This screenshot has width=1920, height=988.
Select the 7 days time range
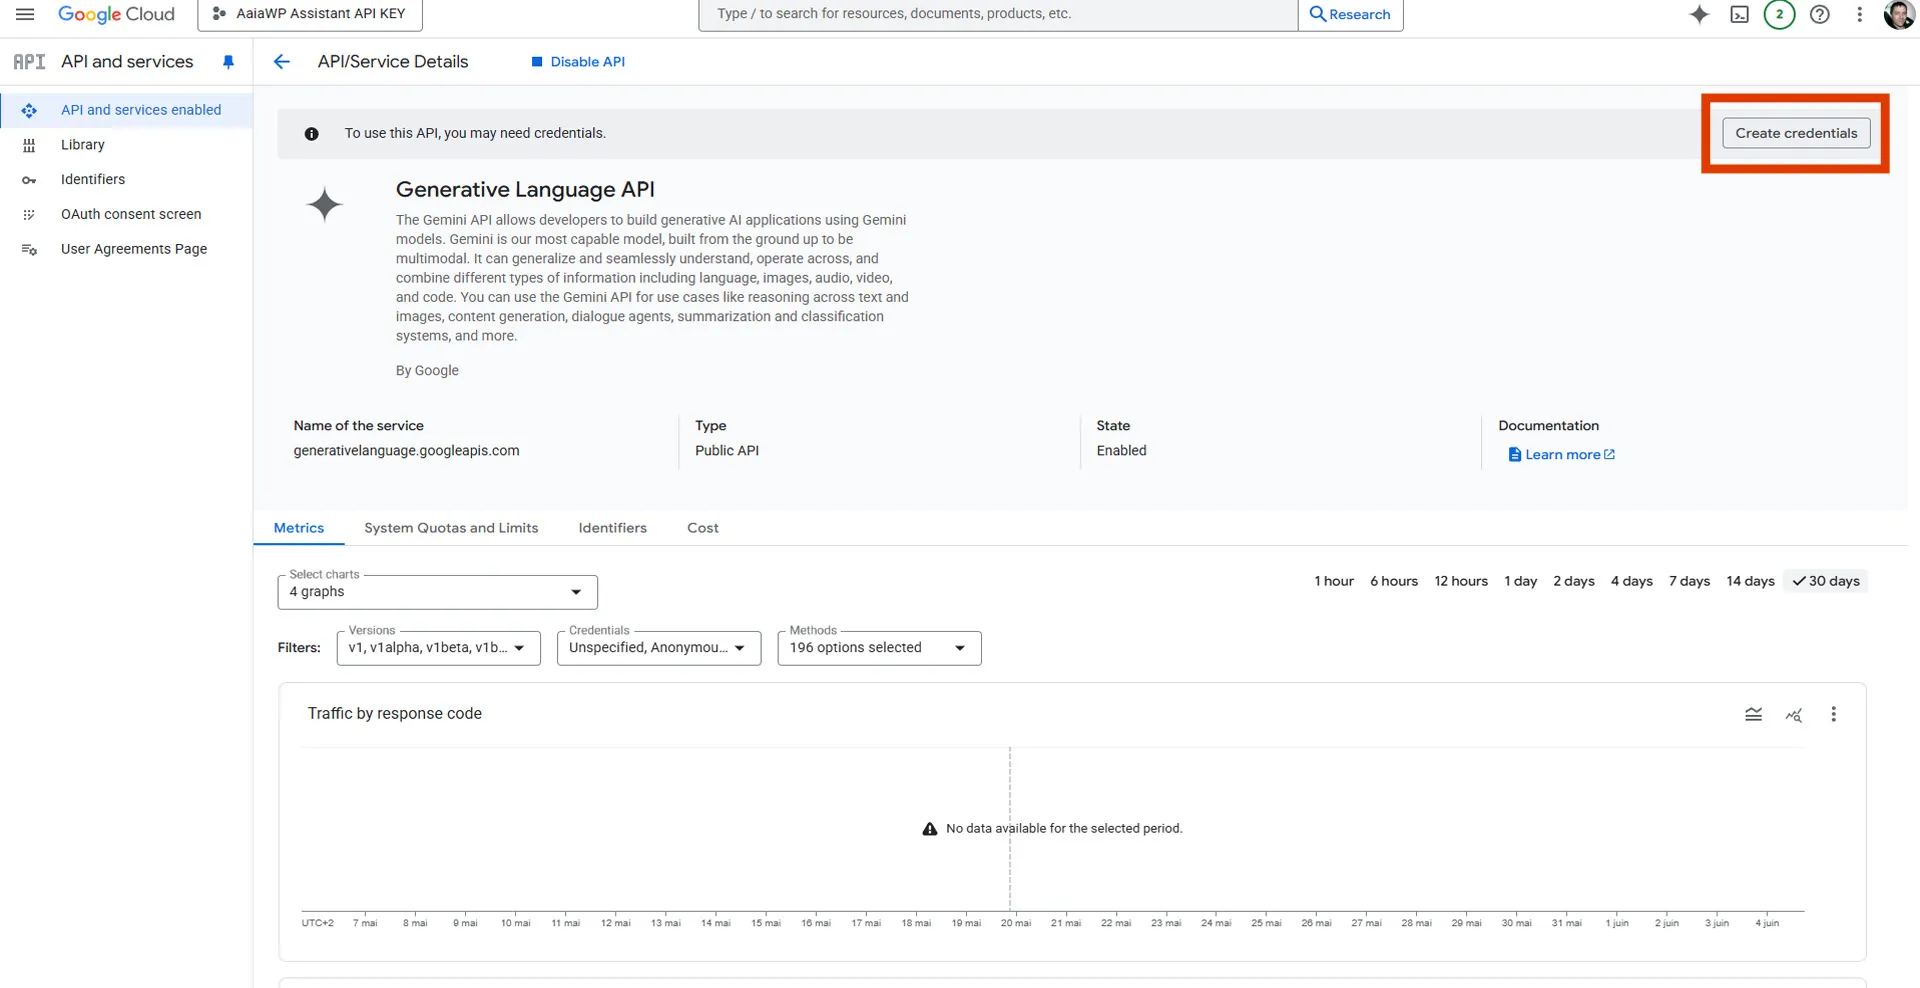click(1690, 581)
